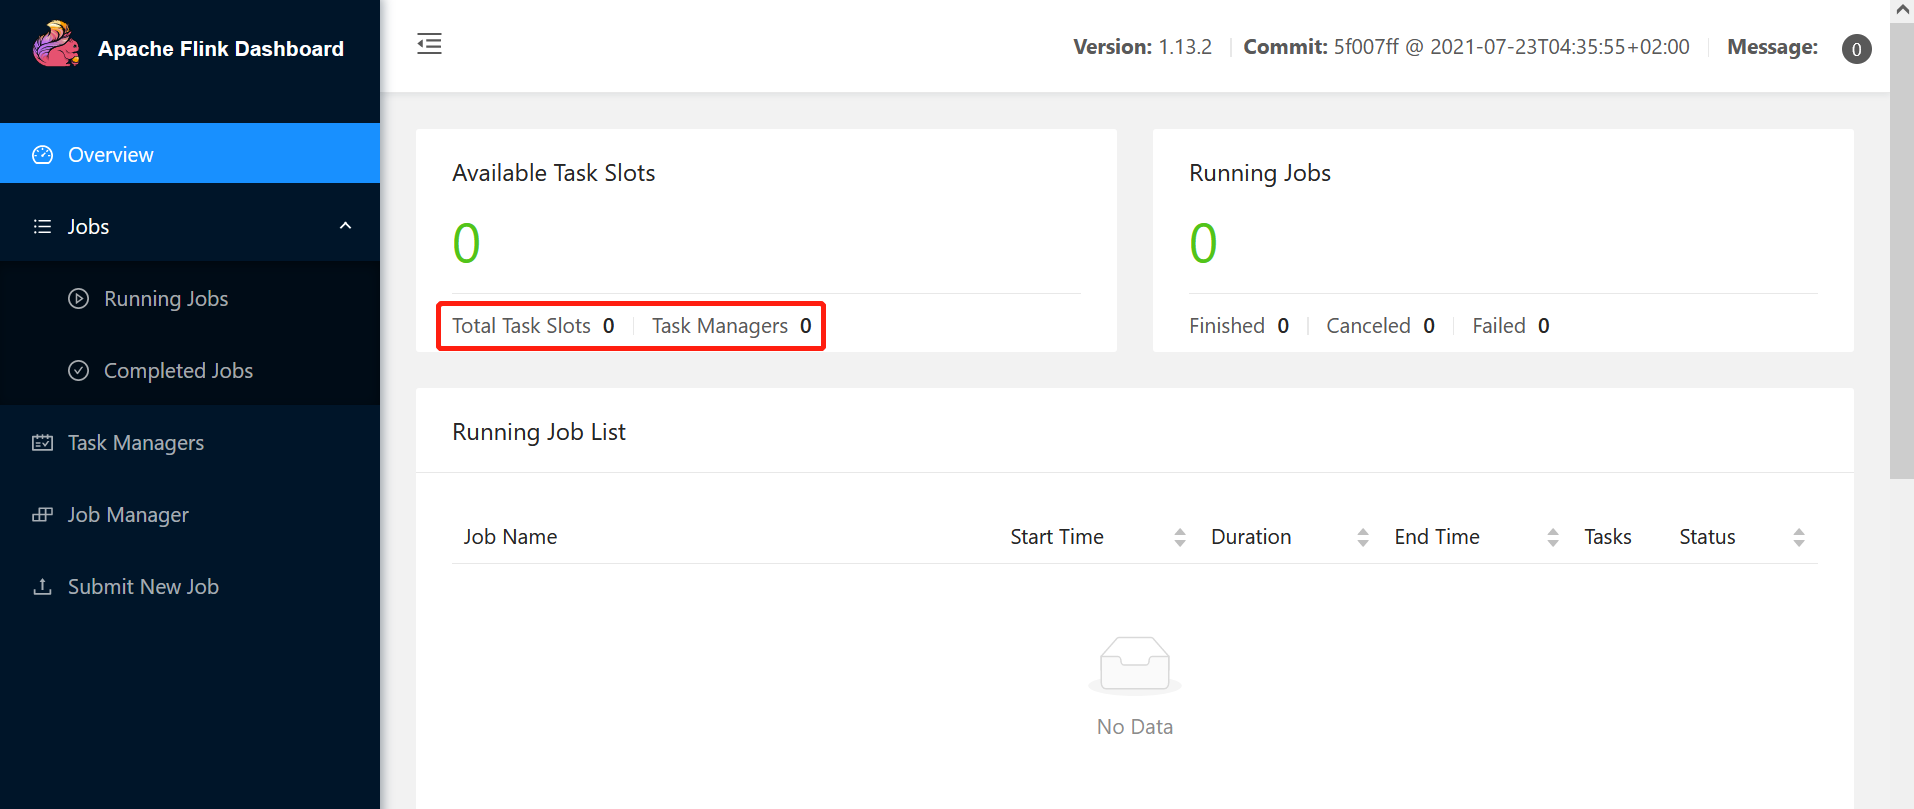
Task: Click the page vertical scrollbar thumb
Action: point(1901,250)
